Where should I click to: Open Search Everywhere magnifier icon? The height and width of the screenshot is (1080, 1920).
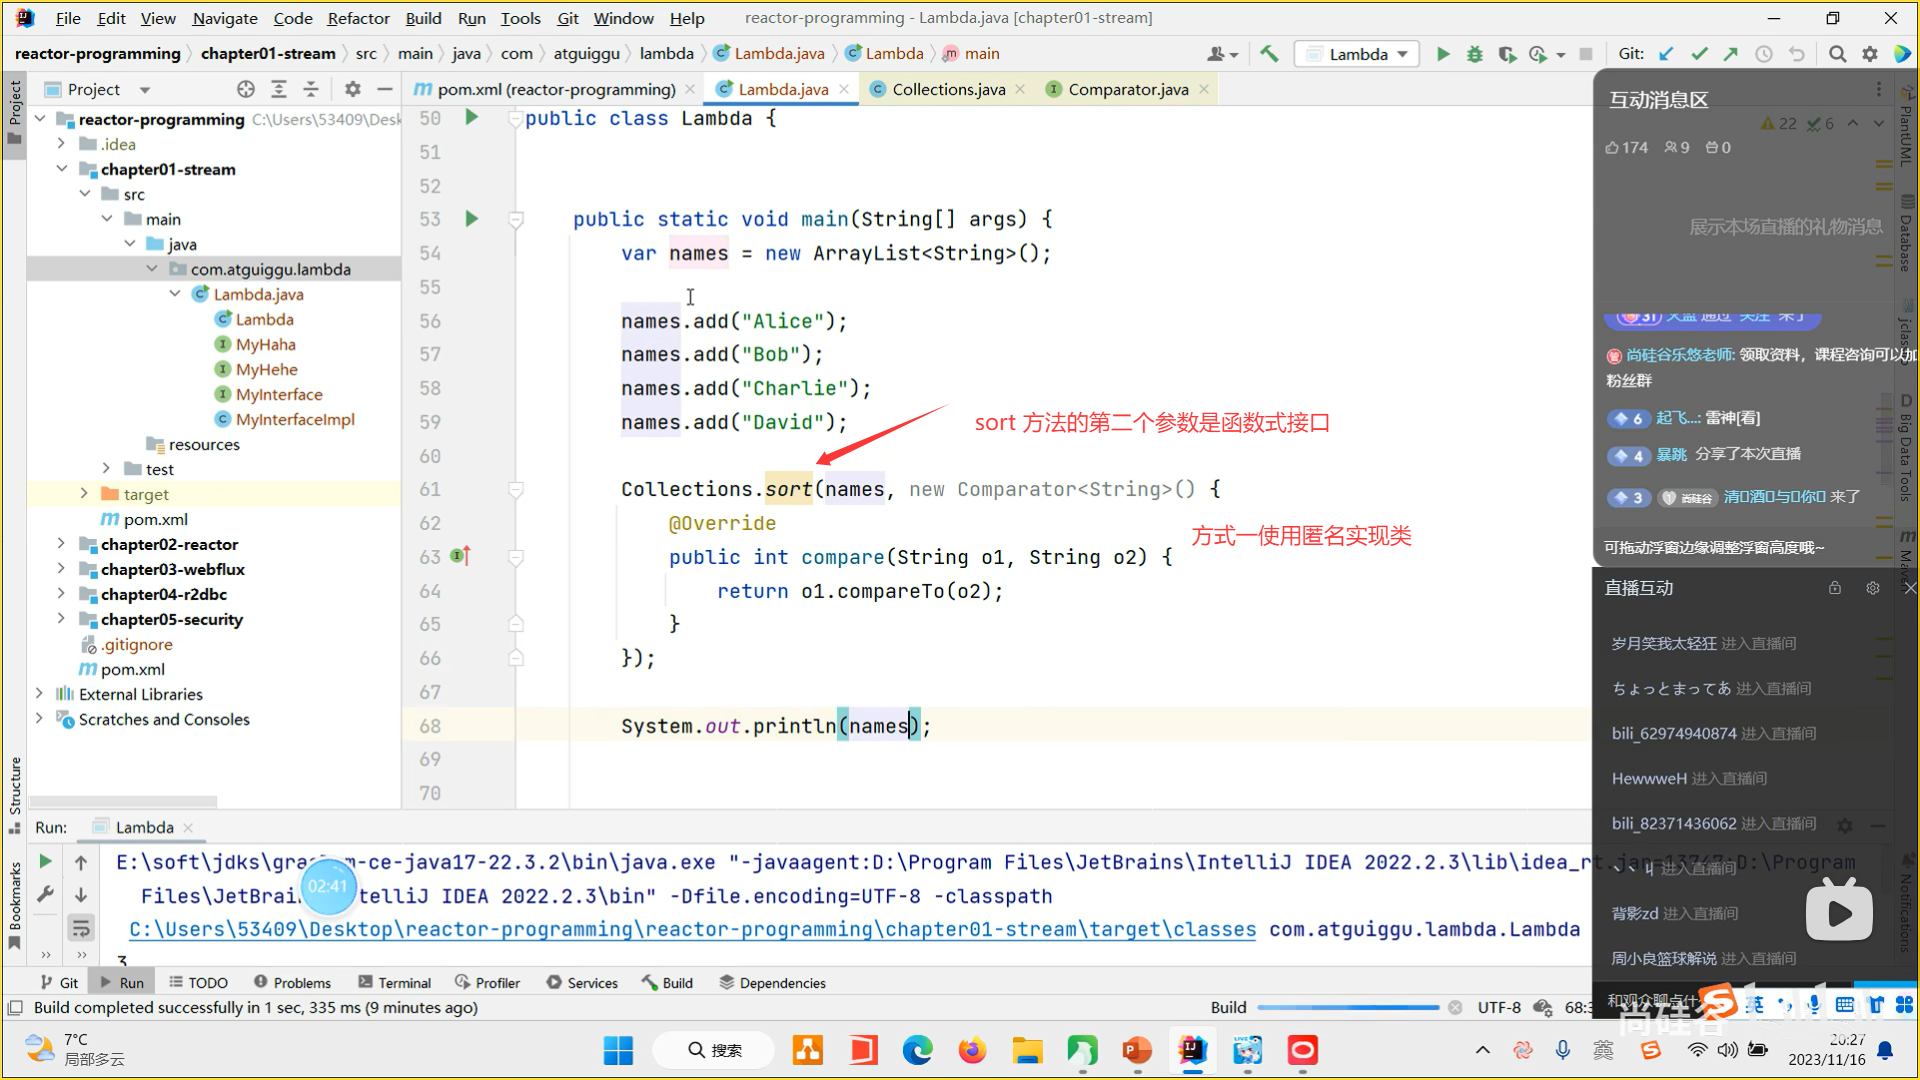1837,54
